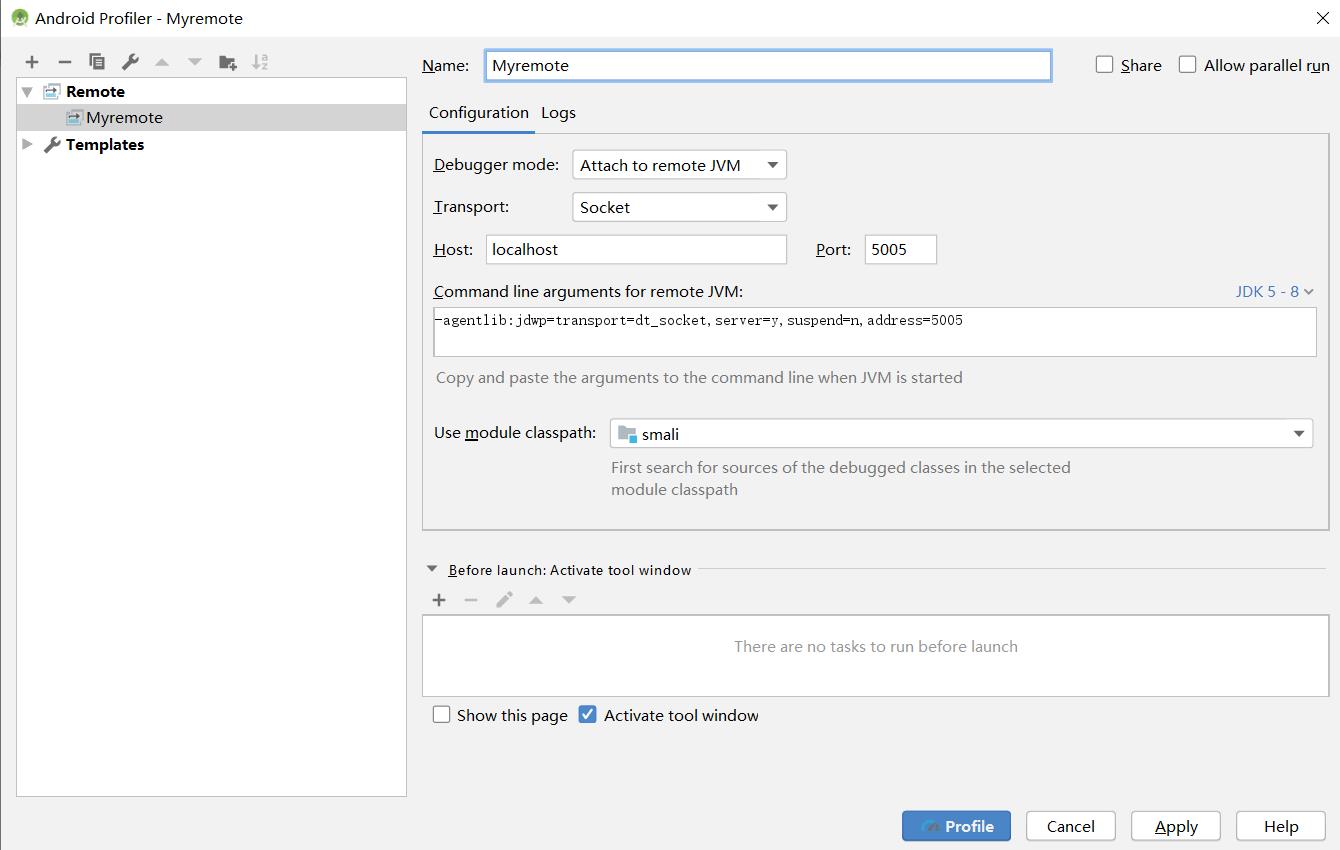This screenshot has height=850, width=1340.
Task: Remove before launch task icon
Action: [x=471, y=600]
